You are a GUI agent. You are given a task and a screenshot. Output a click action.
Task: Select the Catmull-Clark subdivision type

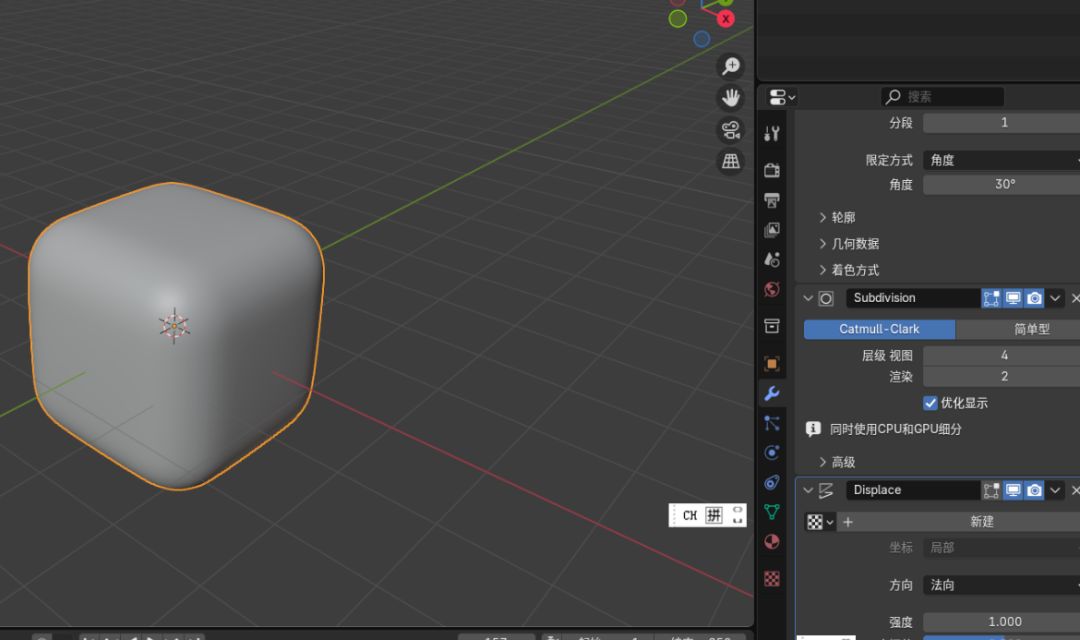(879, 329)
